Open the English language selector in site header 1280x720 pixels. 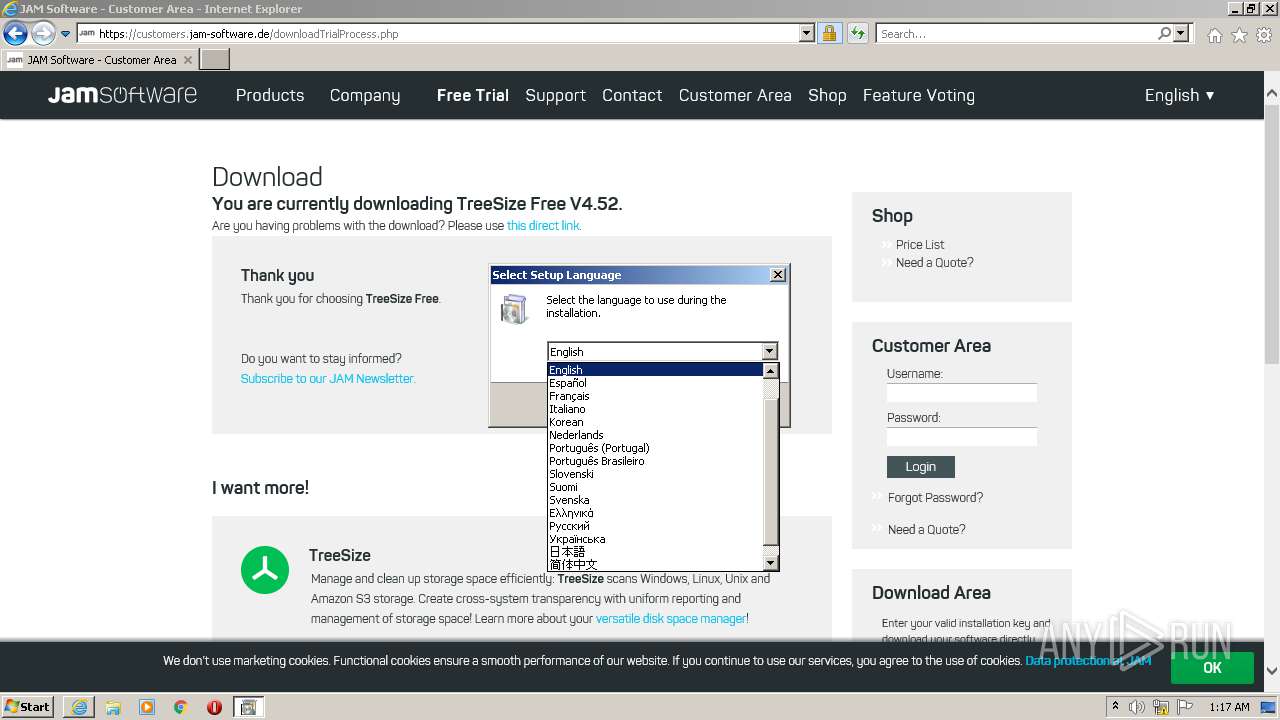(x=1180, y=95)
